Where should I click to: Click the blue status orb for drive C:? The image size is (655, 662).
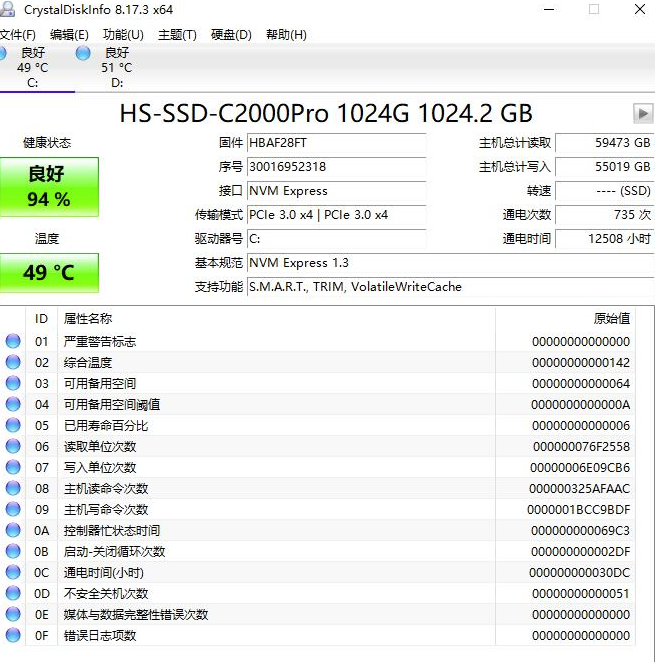coord(3,52)
